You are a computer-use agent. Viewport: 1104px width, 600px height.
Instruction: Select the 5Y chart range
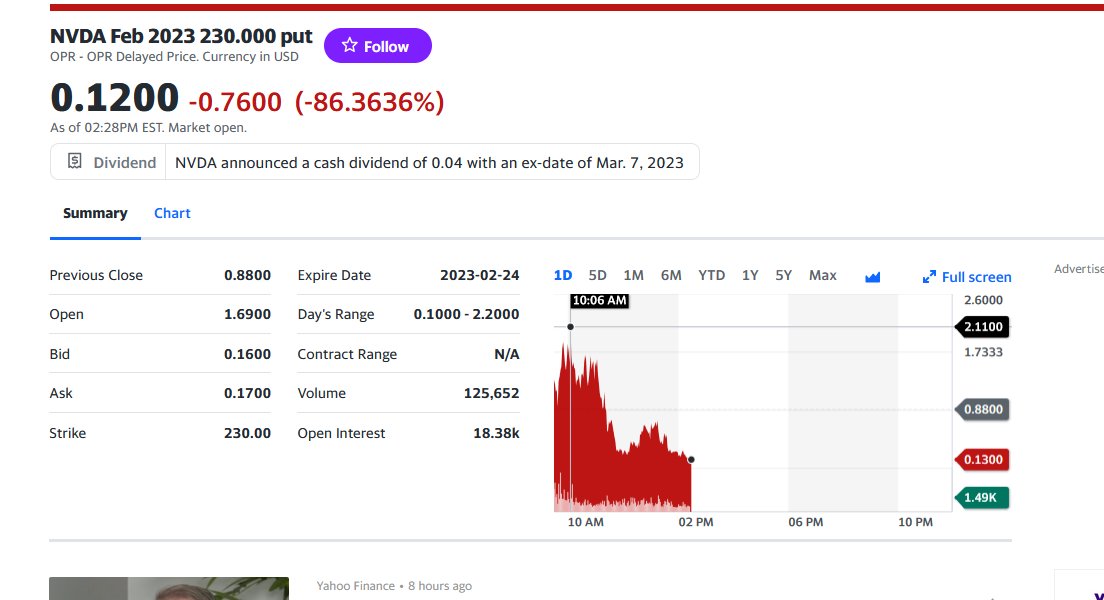(x=784, y=275)
